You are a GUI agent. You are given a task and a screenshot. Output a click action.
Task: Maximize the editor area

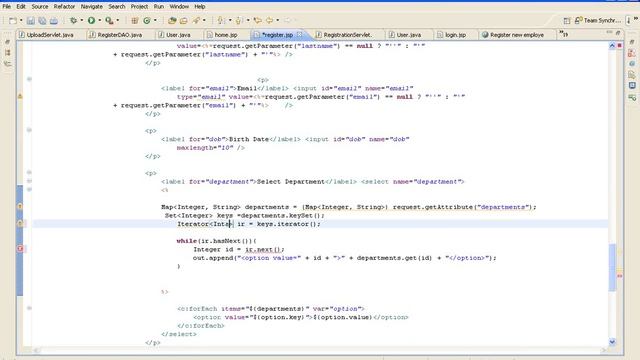click(x=618, y=32)
